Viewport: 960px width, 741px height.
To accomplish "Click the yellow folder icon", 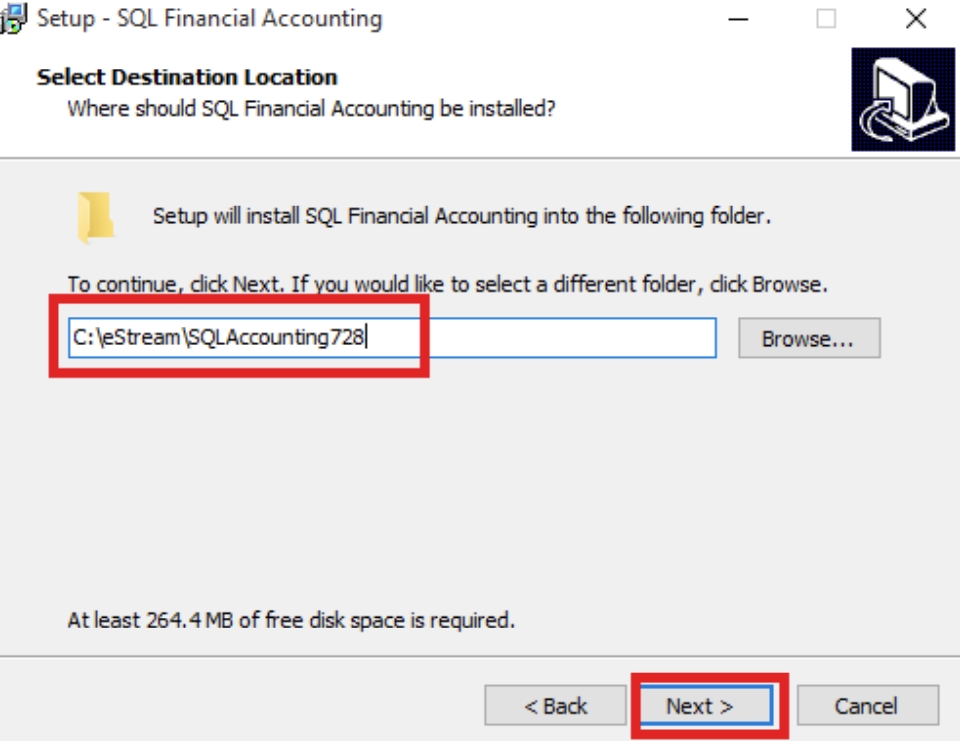I will [x=95, y=217].
